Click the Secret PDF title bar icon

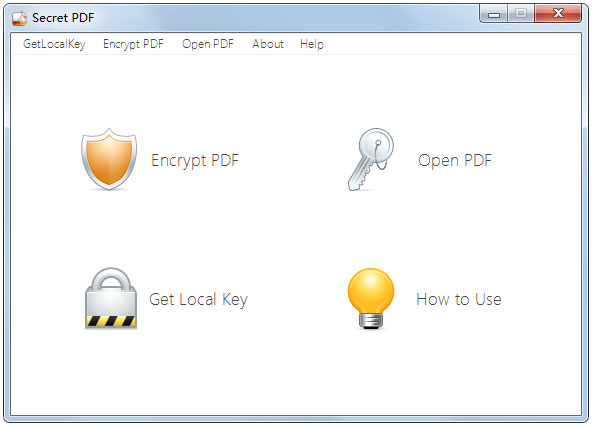19,18
